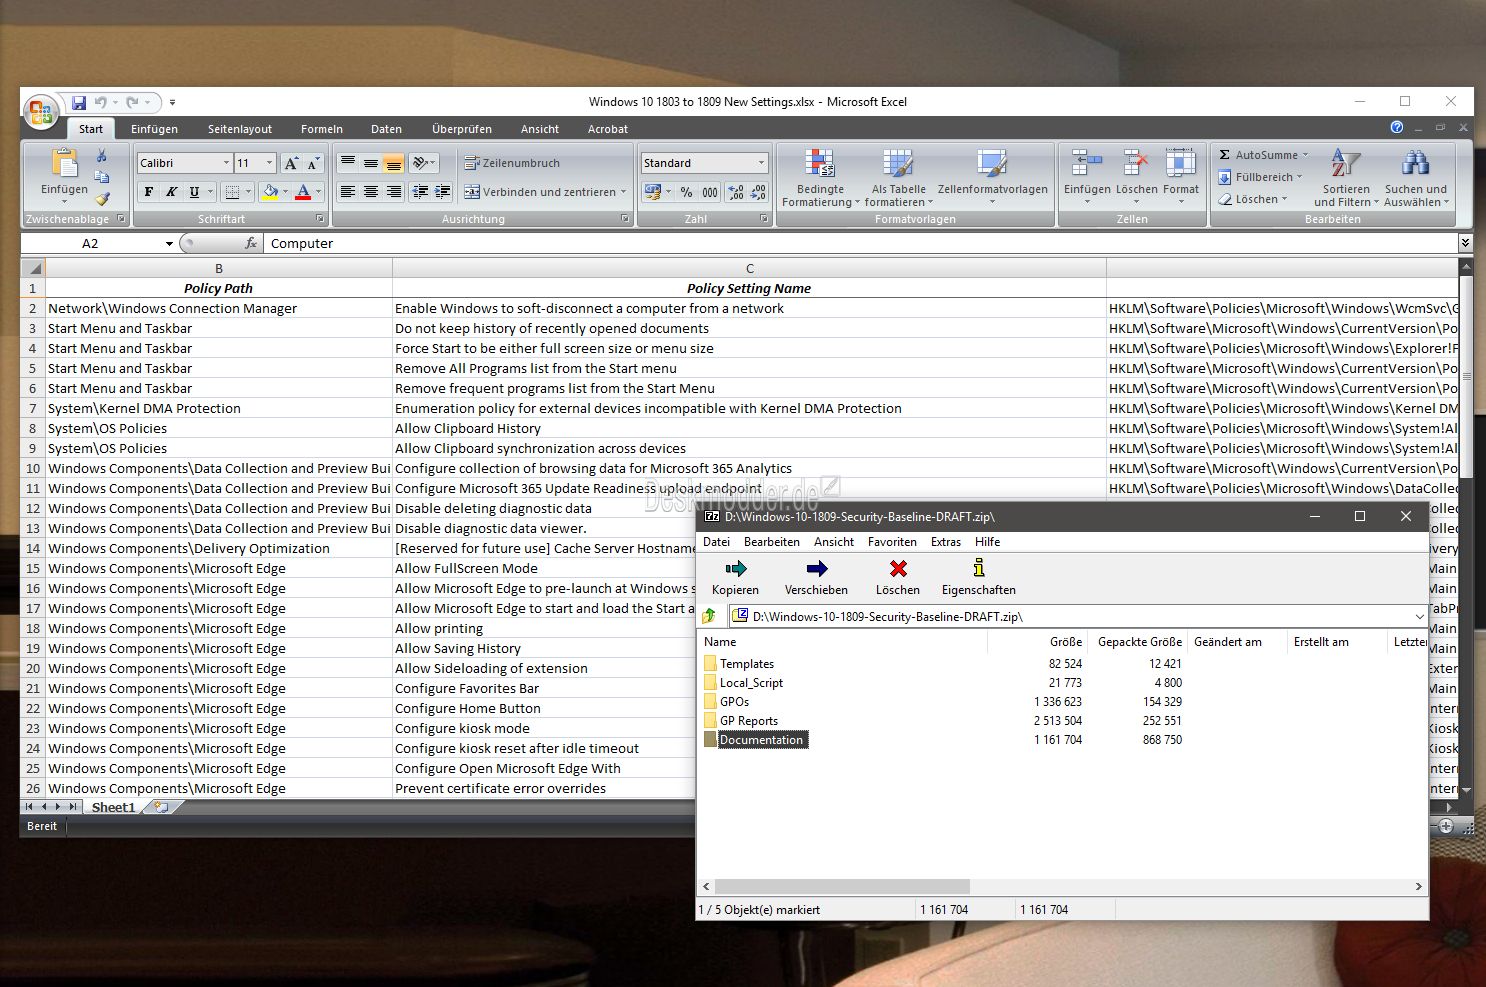Screen dimensions: 1486x987
Task: Apply red font color A
Action: click(x=303, y=192)
